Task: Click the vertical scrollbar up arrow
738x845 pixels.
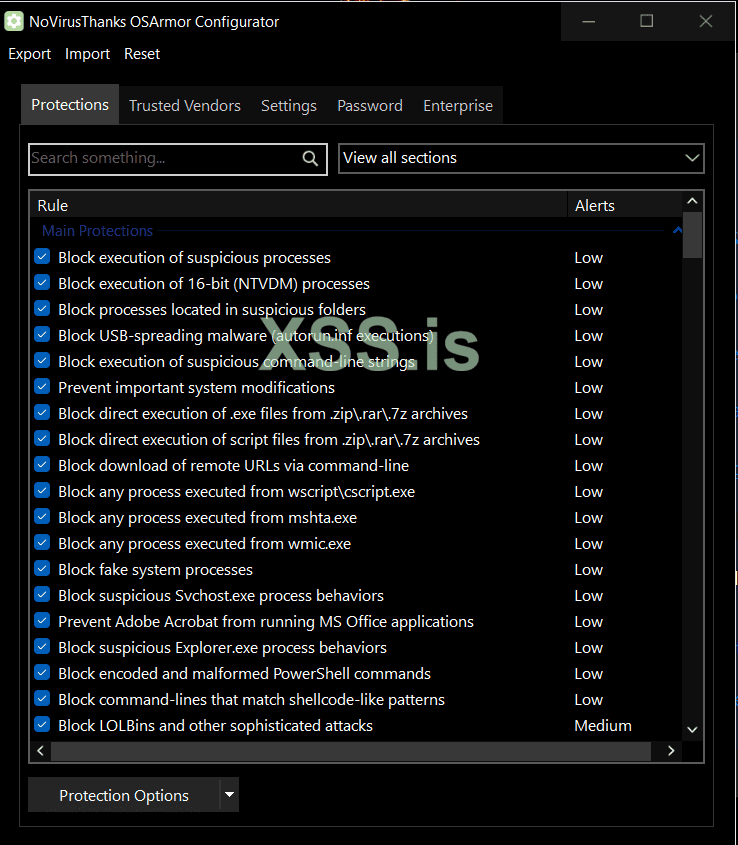Action: coord(692,202)
